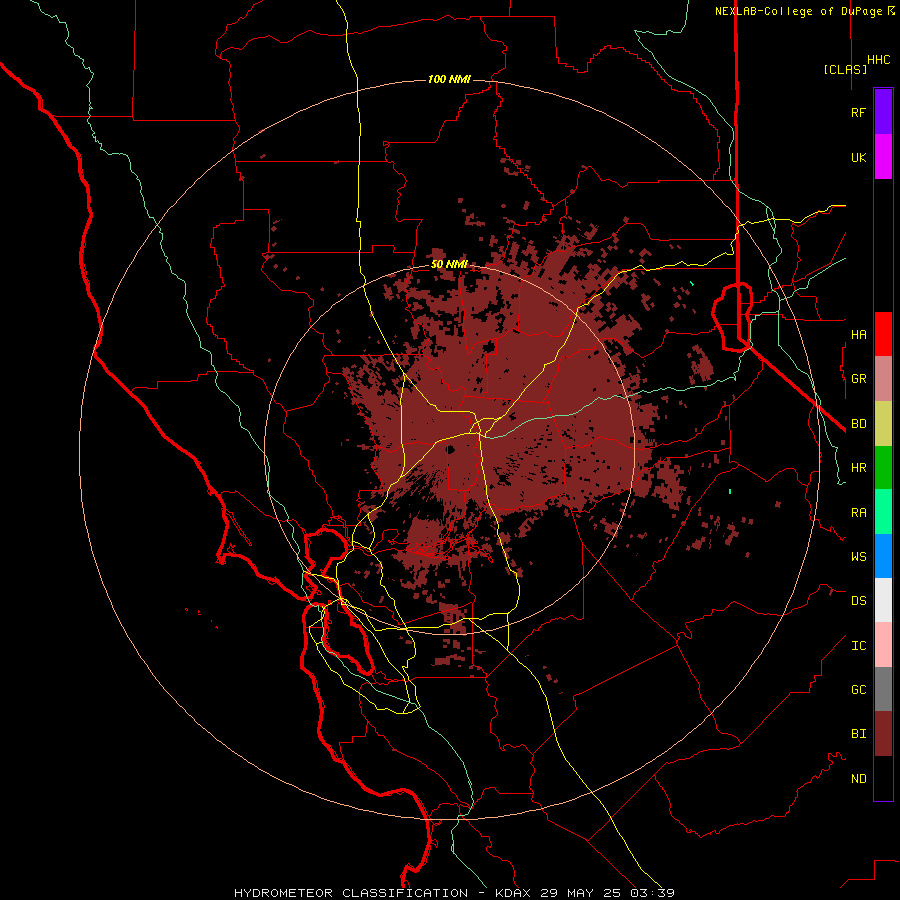Click the UK magenta legend swatch
The image size is (900, 900).
tap(883, 157)
